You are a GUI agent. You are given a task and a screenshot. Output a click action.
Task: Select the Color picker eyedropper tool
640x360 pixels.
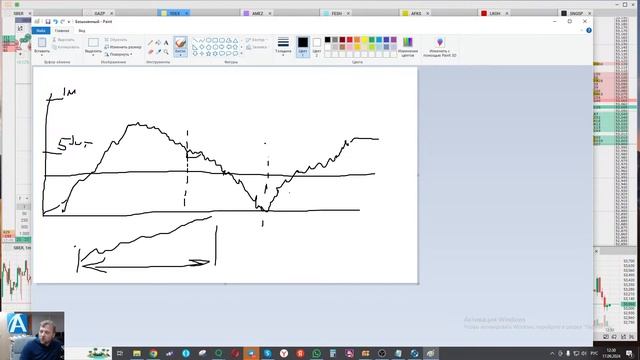(158, 52)
